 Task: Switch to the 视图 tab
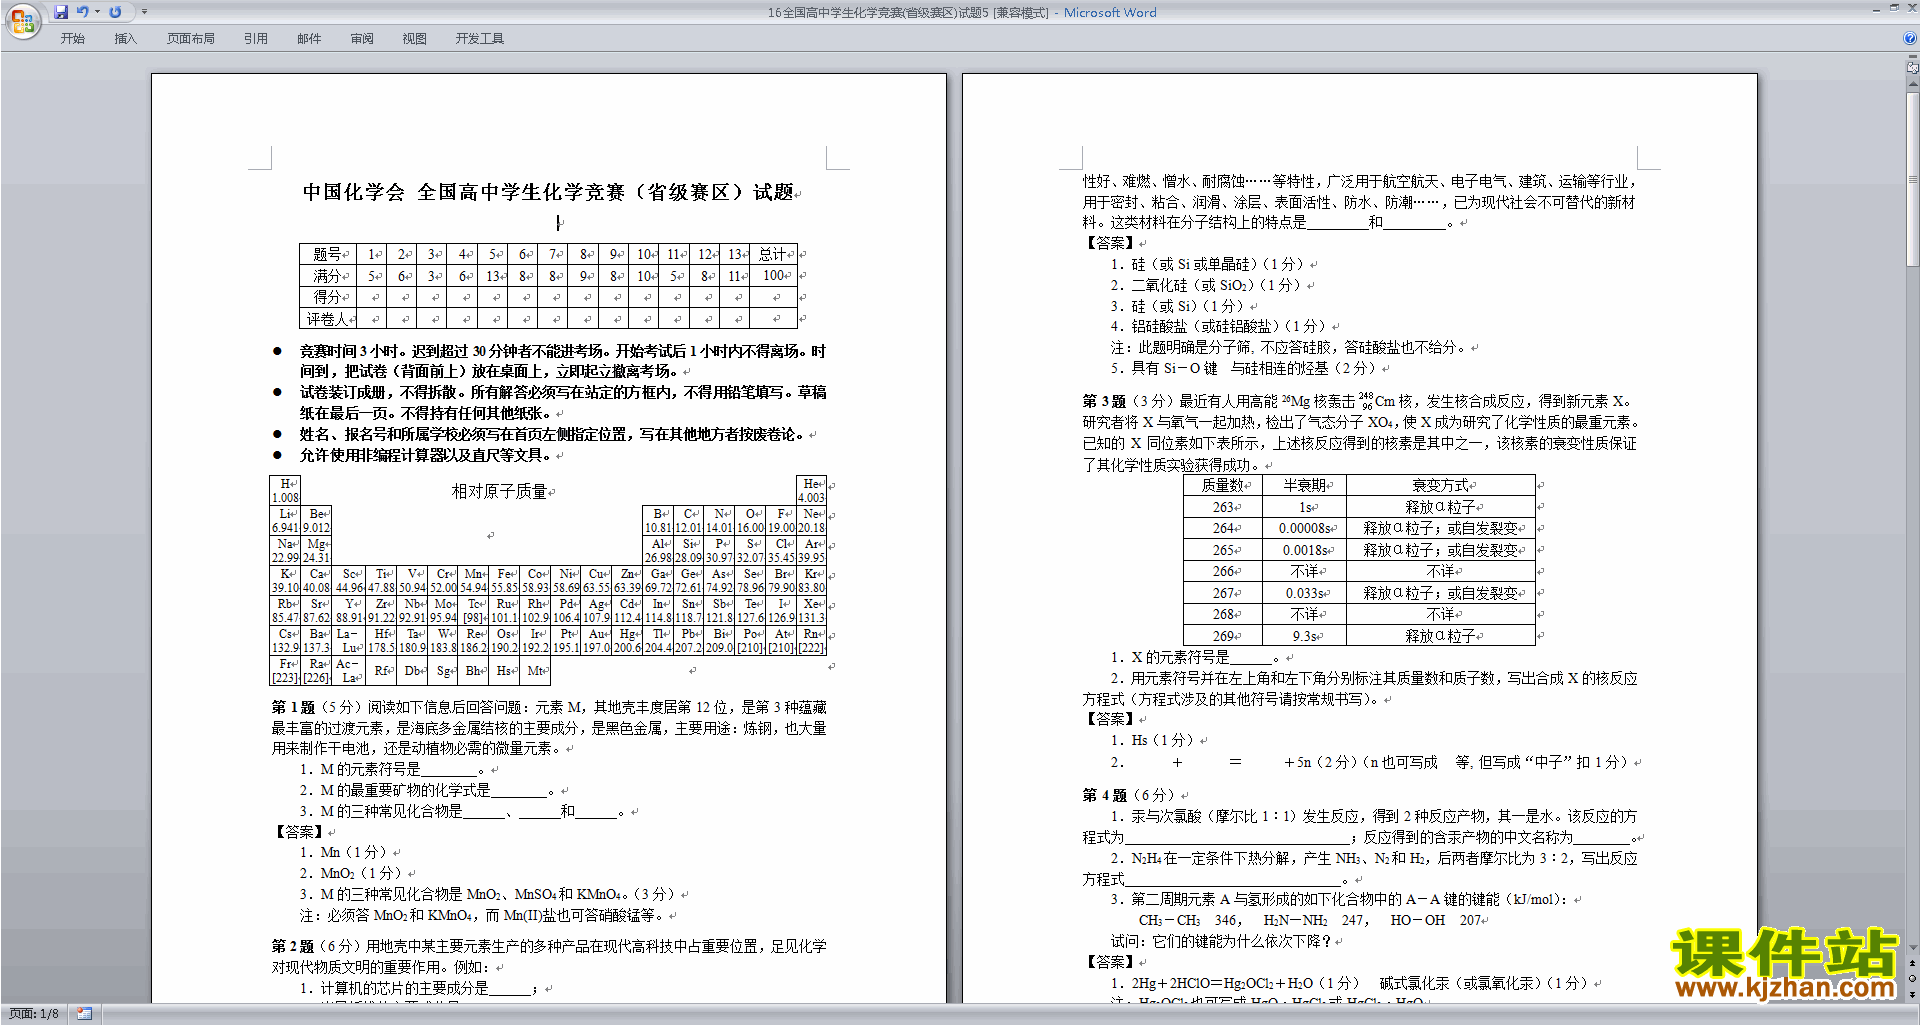tap(415, 39)
